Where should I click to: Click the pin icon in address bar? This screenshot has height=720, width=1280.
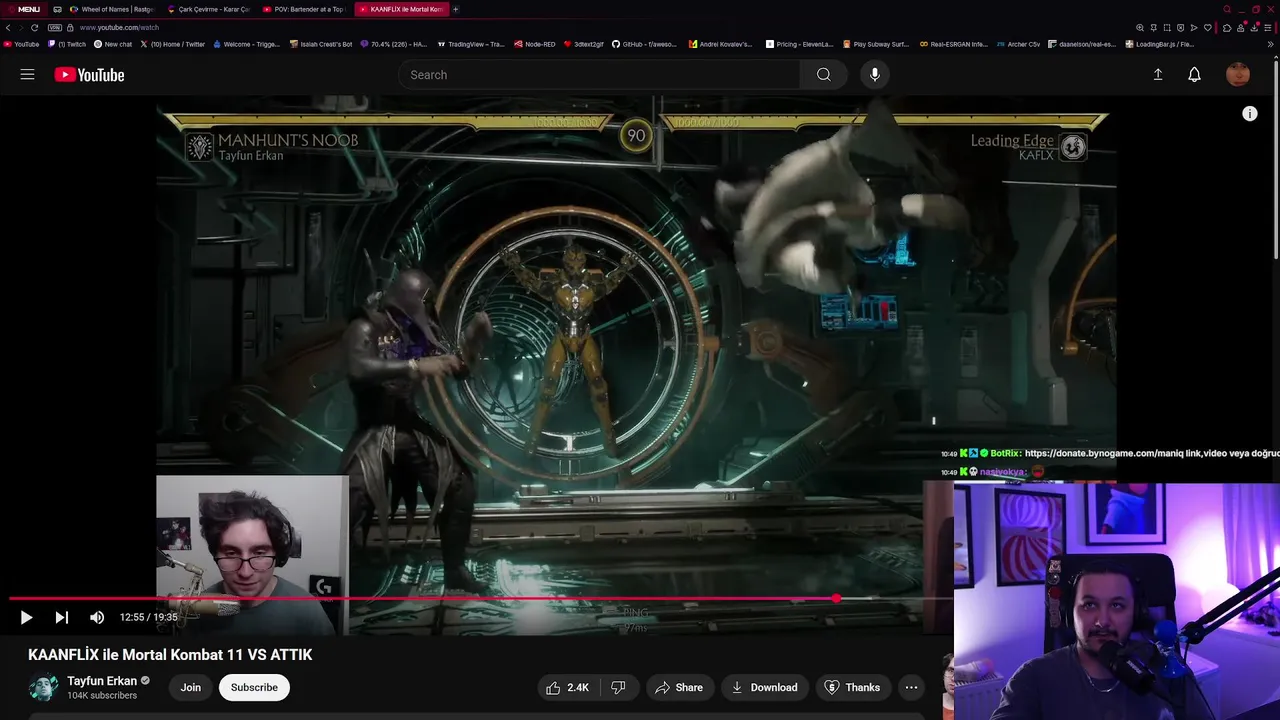(x=1154, y=28)
